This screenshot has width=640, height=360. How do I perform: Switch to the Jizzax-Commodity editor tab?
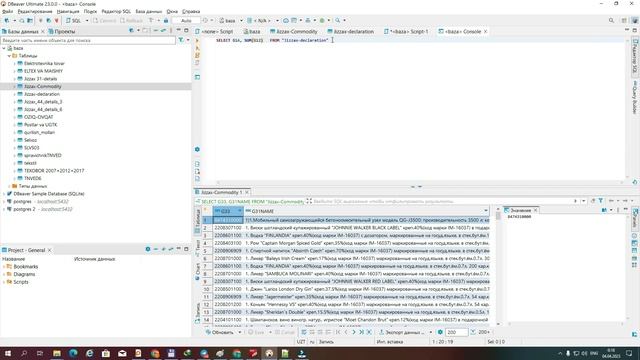click(293, 31)
